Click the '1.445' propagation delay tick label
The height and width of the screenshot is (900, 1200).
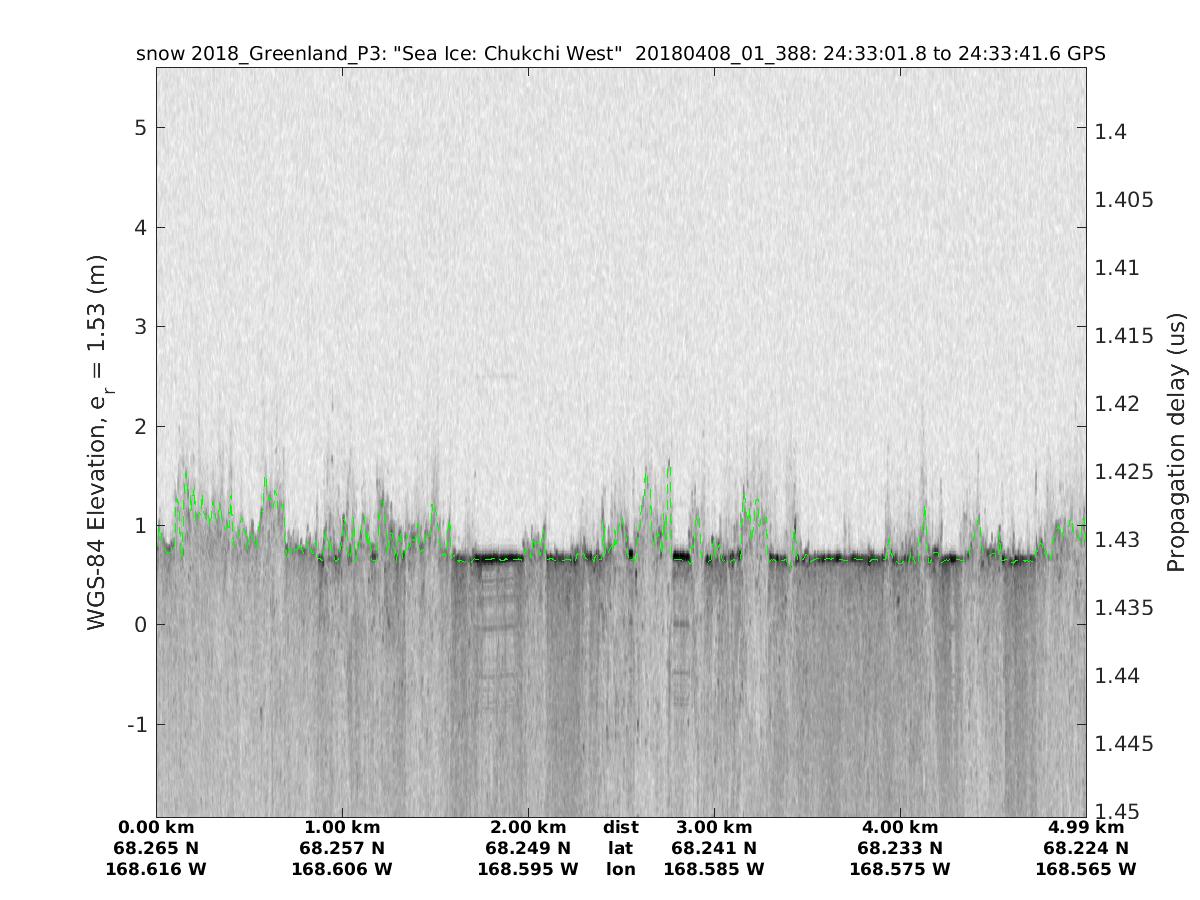tap(1125, 744)
